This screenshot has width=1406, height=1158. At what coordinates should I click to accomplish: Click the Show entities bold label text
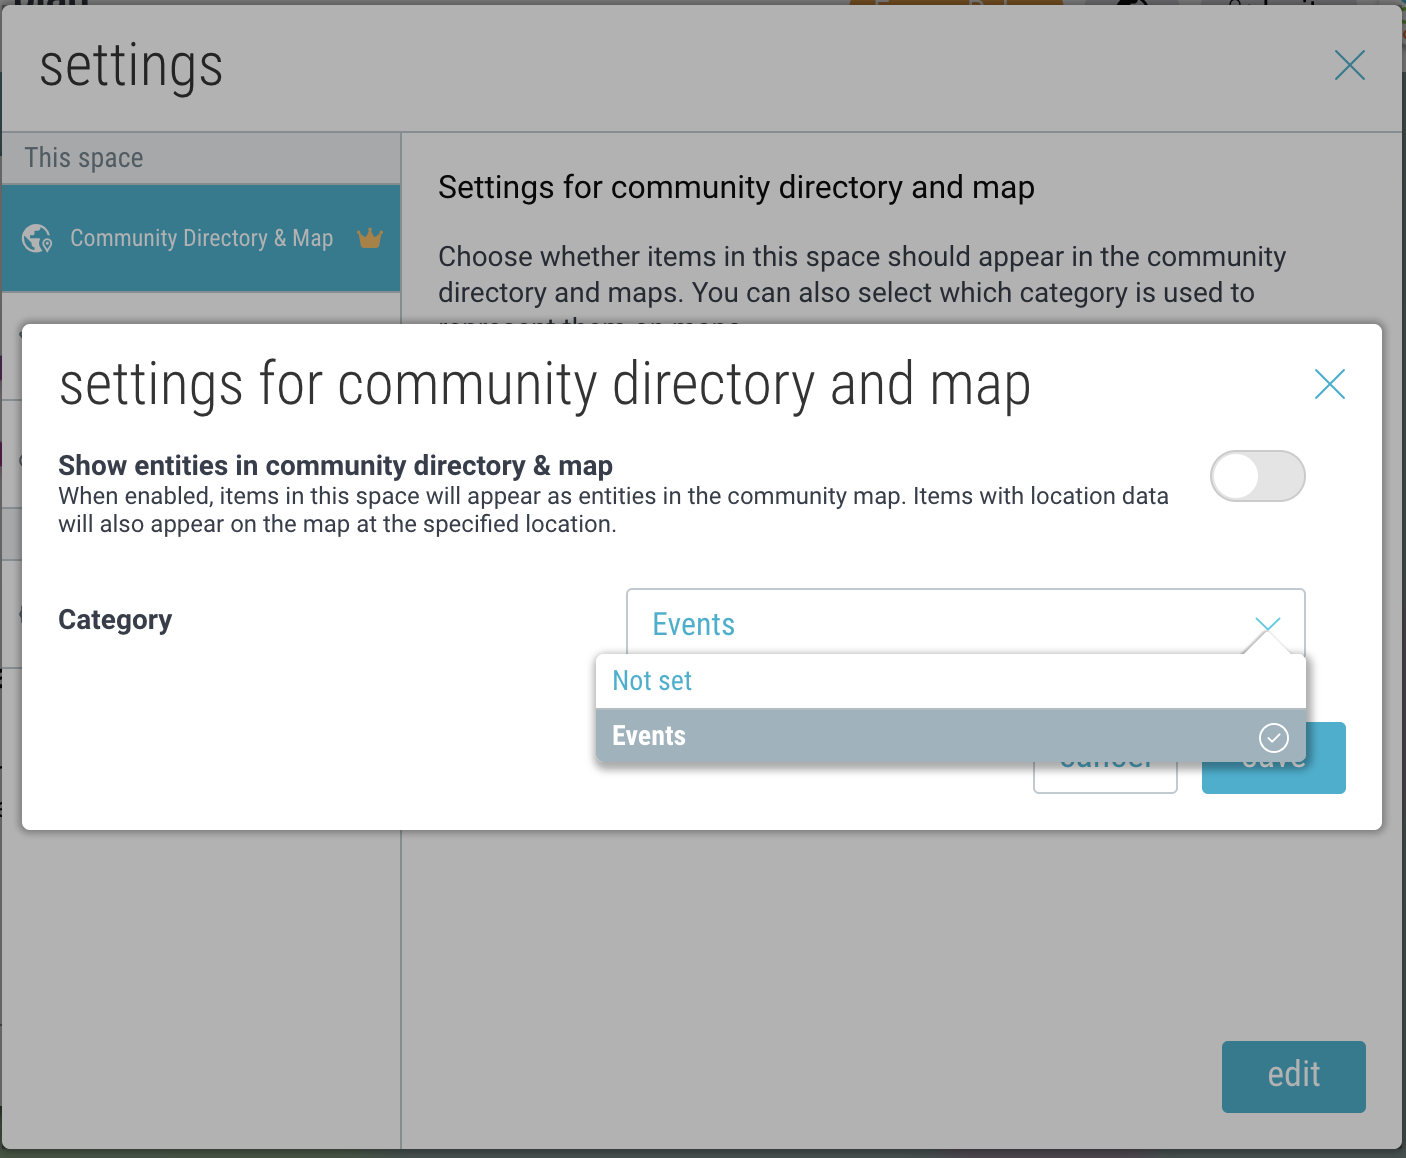(x=335, y=465)
